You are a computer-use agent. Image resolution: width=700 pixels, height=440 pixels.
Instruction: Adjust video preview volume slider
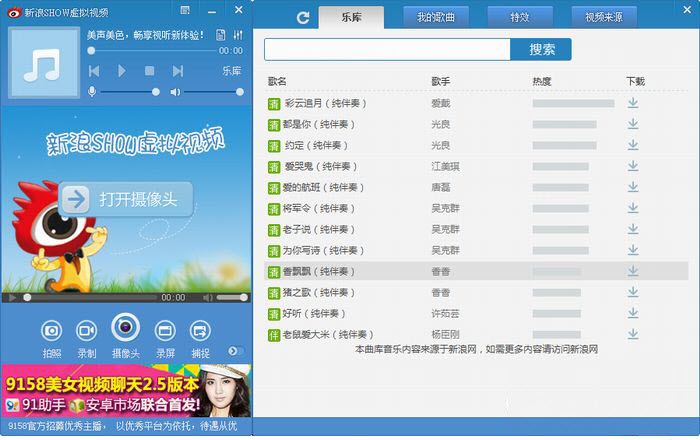[232, 298]
